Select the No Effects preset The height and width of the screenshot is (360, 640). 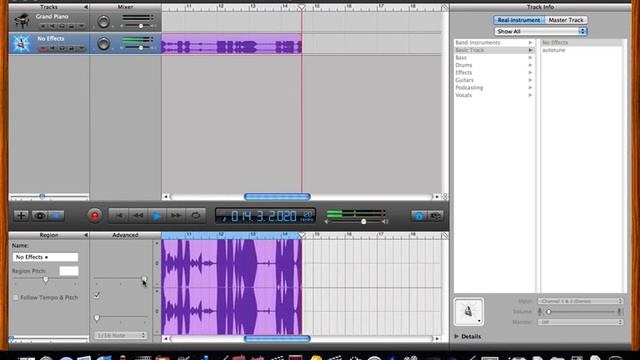582,42
